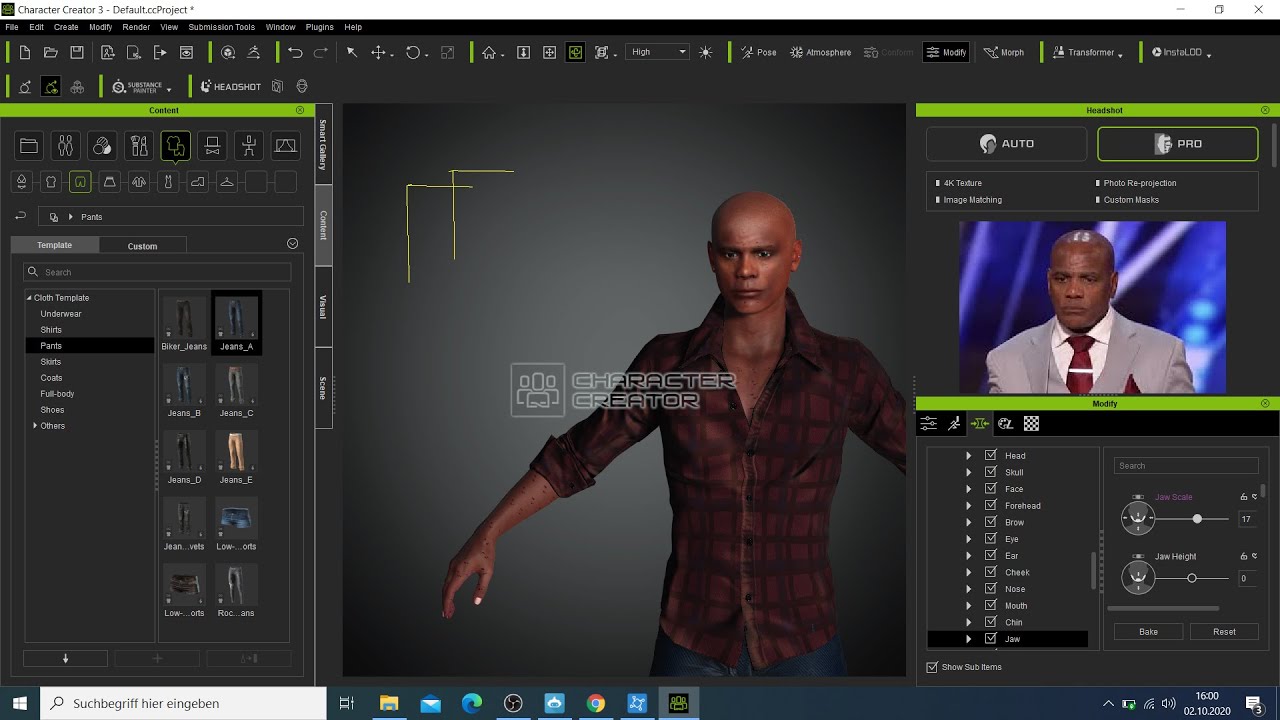Click the sun lighting icon in the toolbar
Image resolution: width=1280 pixels, height=720 pixels.
(706, 52)
